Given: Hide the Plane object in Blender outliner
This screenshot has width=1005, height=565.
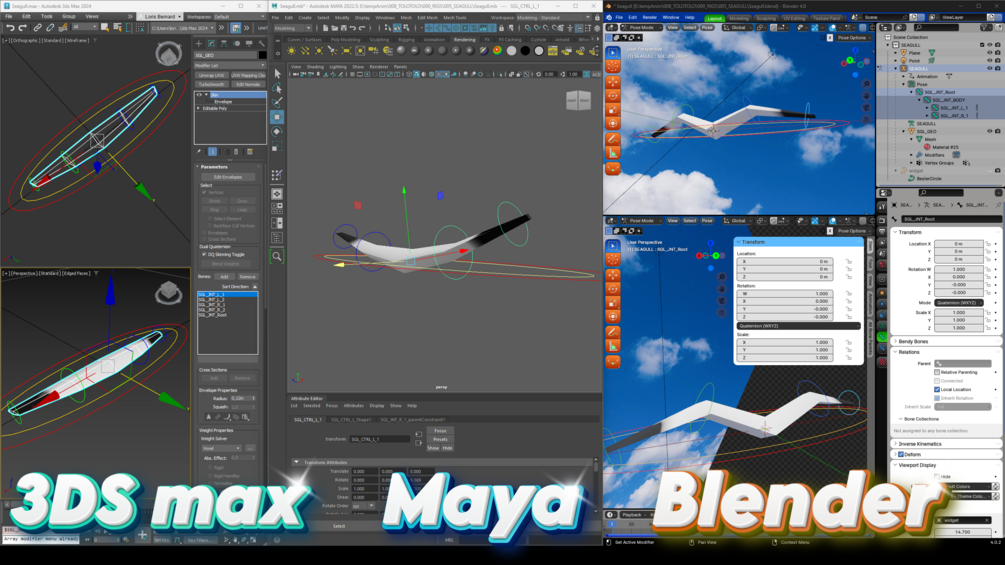Looking at the screenshot, I should pos(990,53).
